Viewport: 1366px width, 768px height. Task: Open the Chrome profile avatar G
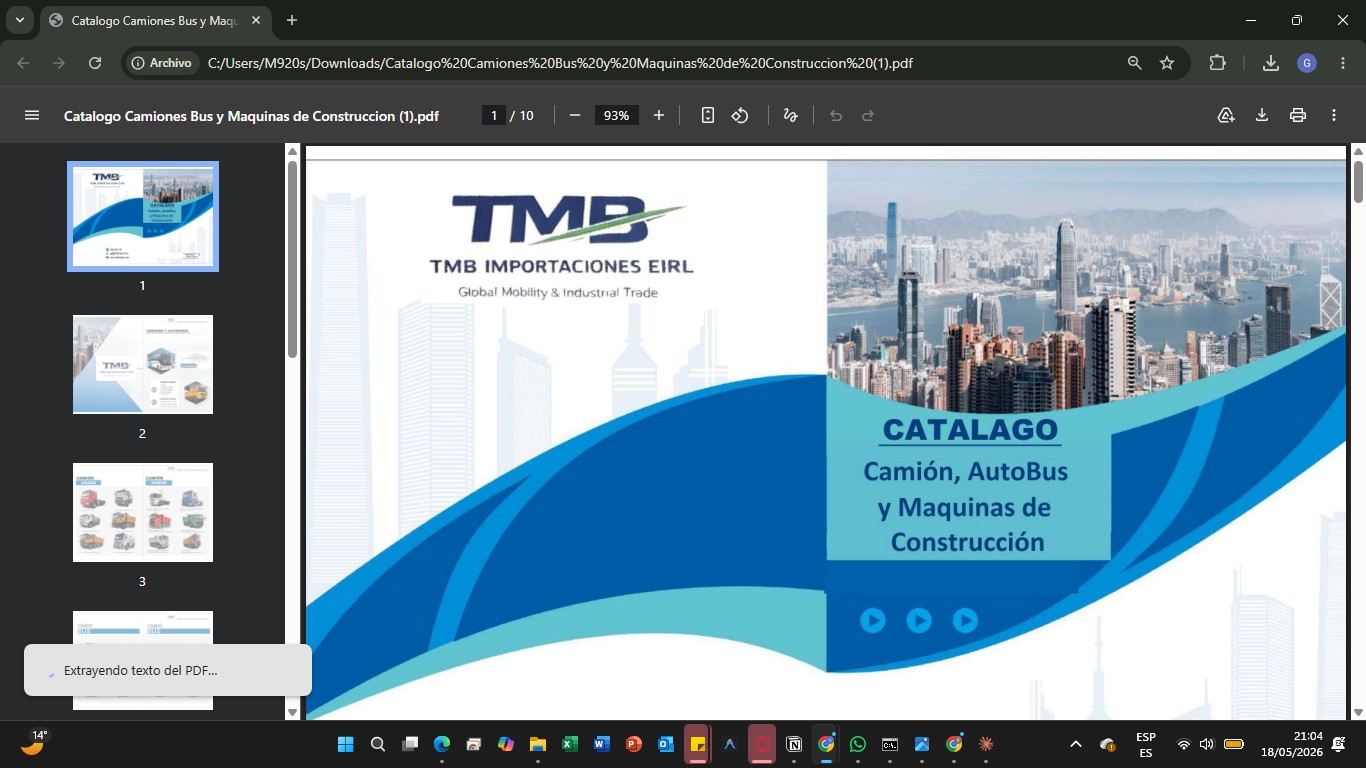(1307, 63)
